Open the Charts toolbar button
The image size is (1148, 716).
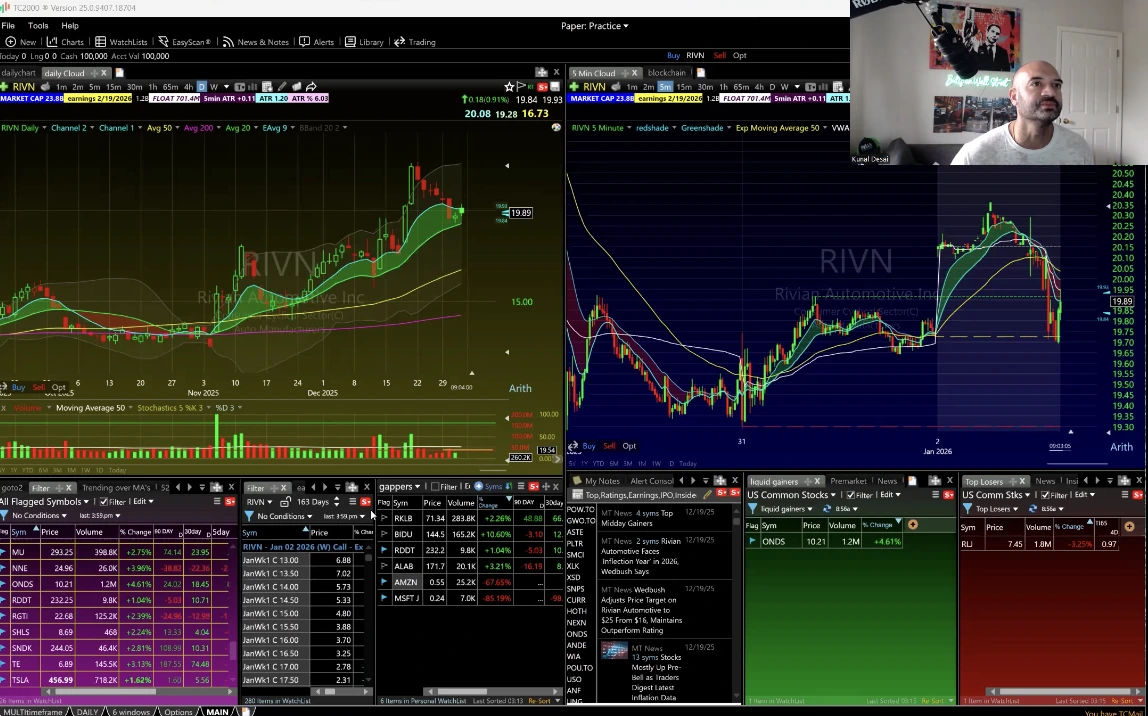65,42
